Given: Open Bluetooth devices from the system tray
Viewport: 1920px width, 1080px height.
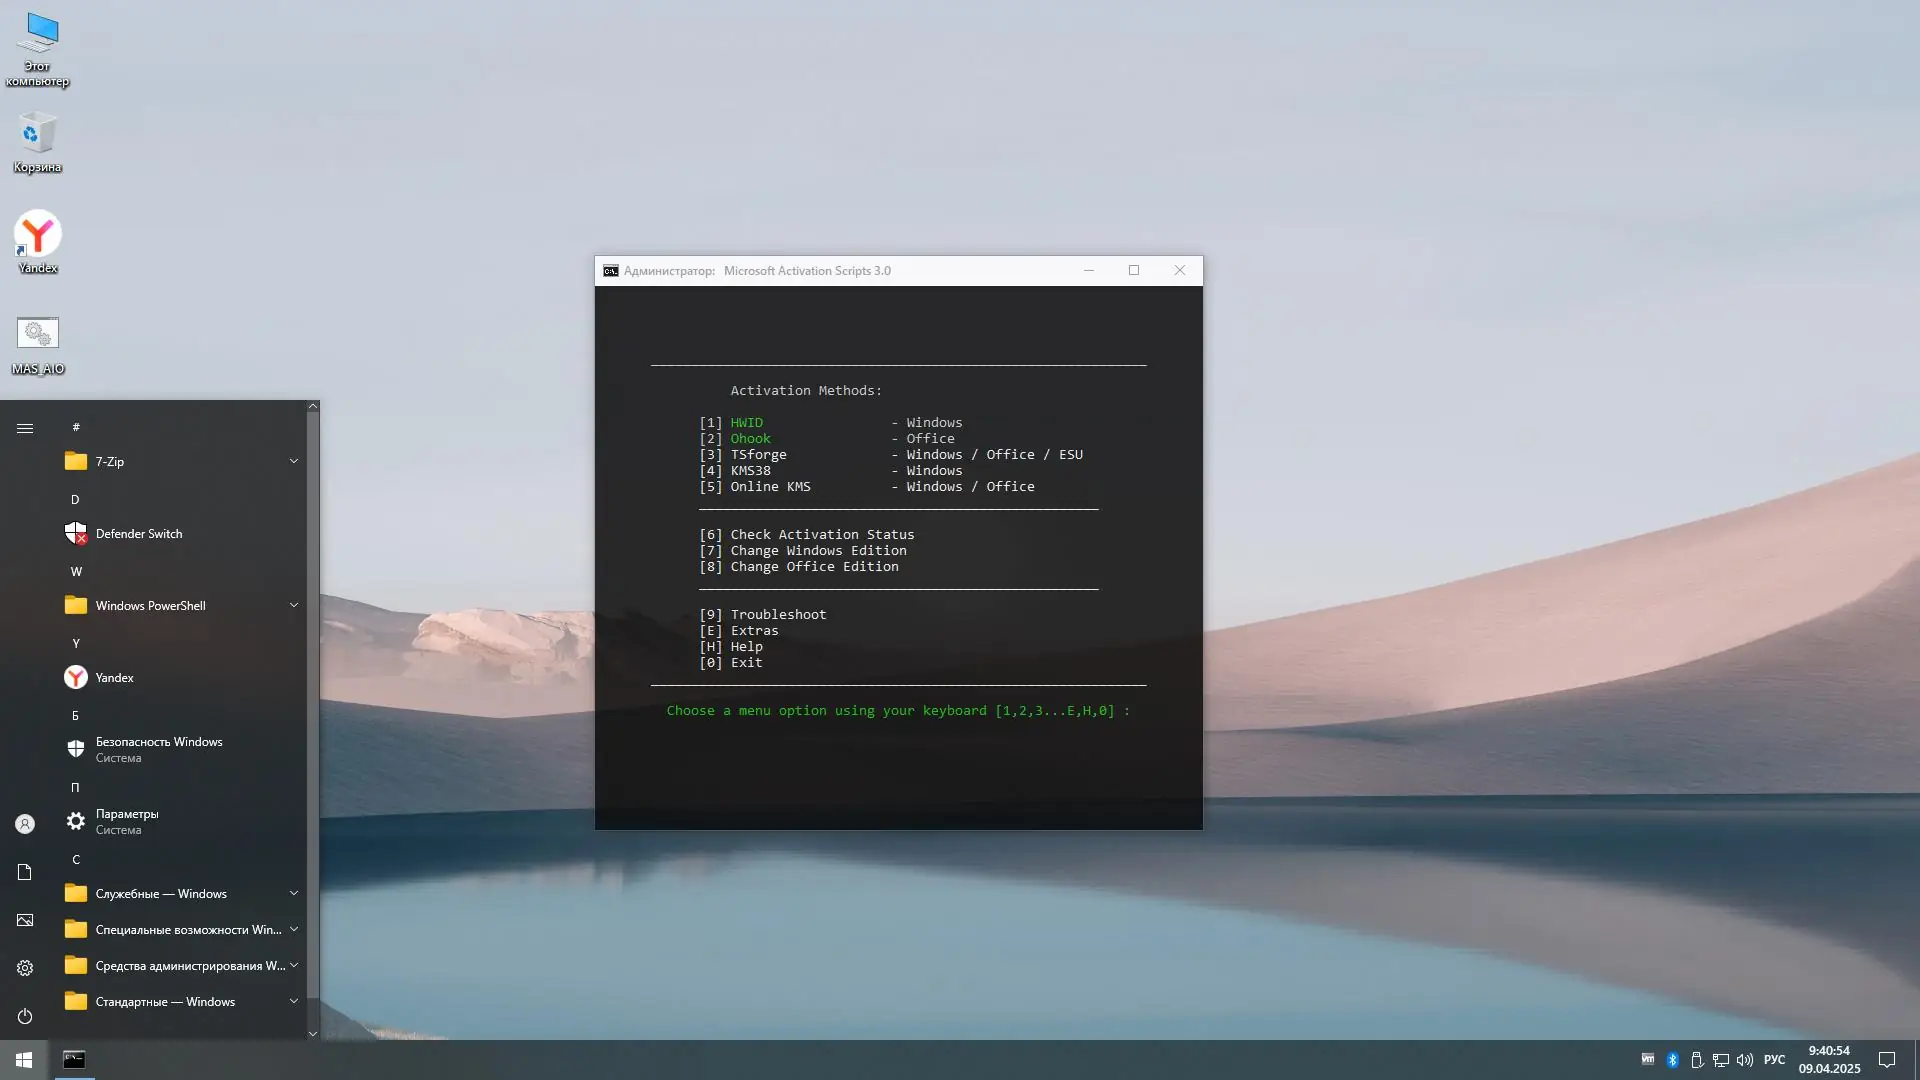Looking at the screenshot, I should point(1673,1060).
